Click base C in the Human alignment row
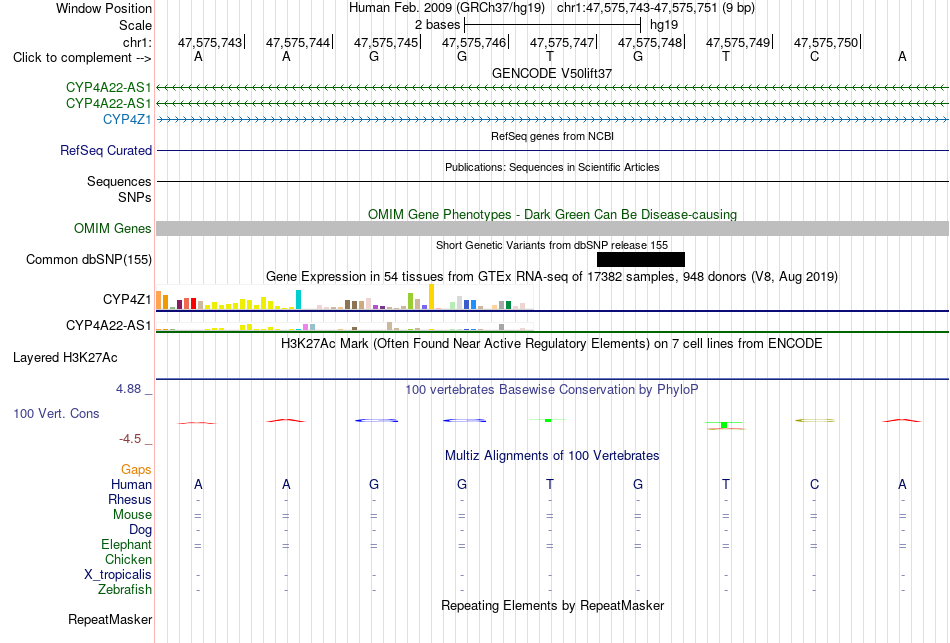 pos(814,484)
